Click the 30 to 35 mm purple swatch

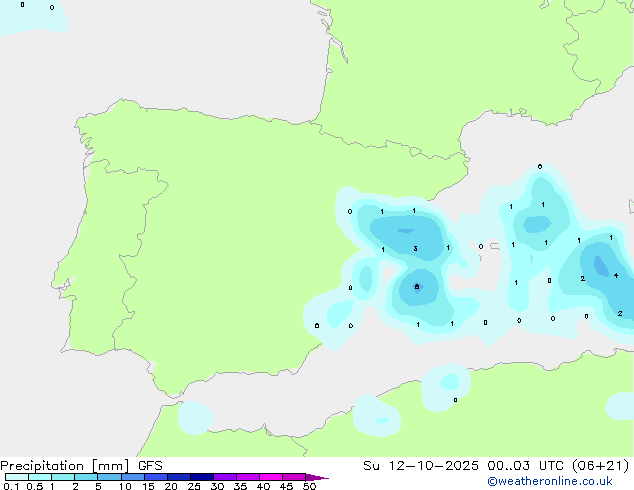click(x=225, y=477)
